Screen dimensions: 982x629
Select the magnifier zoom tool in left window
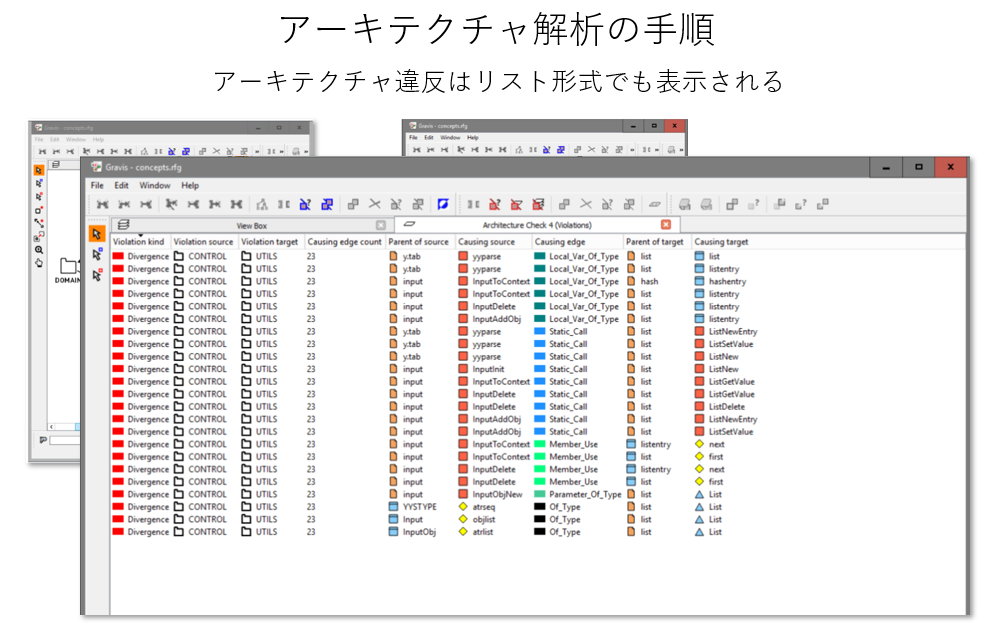39,250
